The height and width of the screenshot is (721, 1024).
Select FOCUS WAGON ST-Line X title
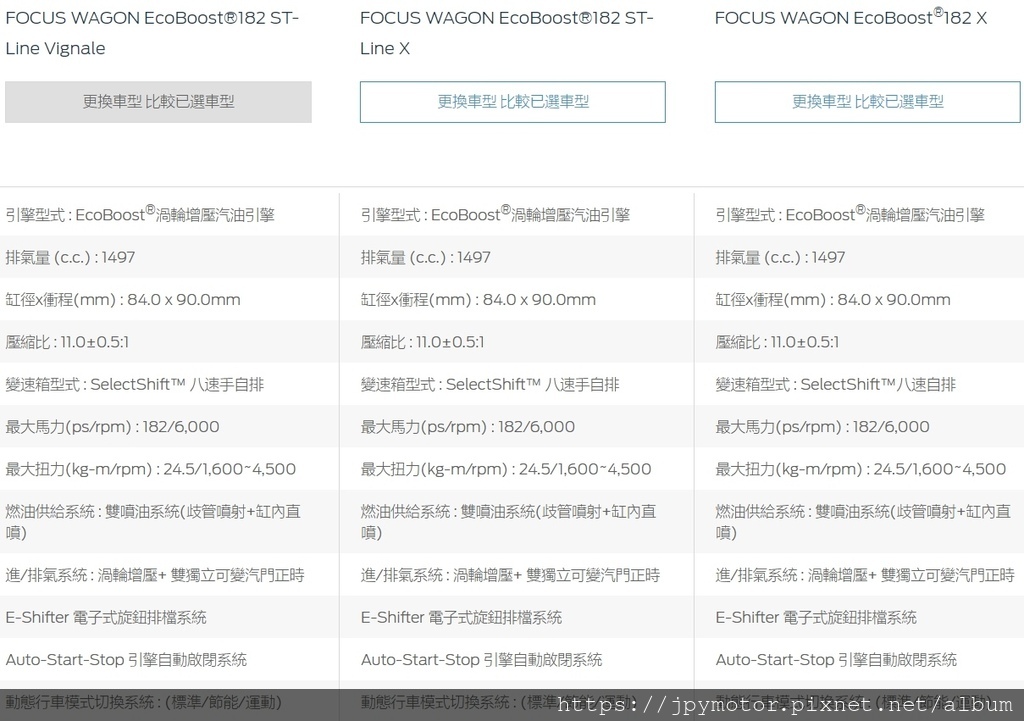click(x=507, y=33)
